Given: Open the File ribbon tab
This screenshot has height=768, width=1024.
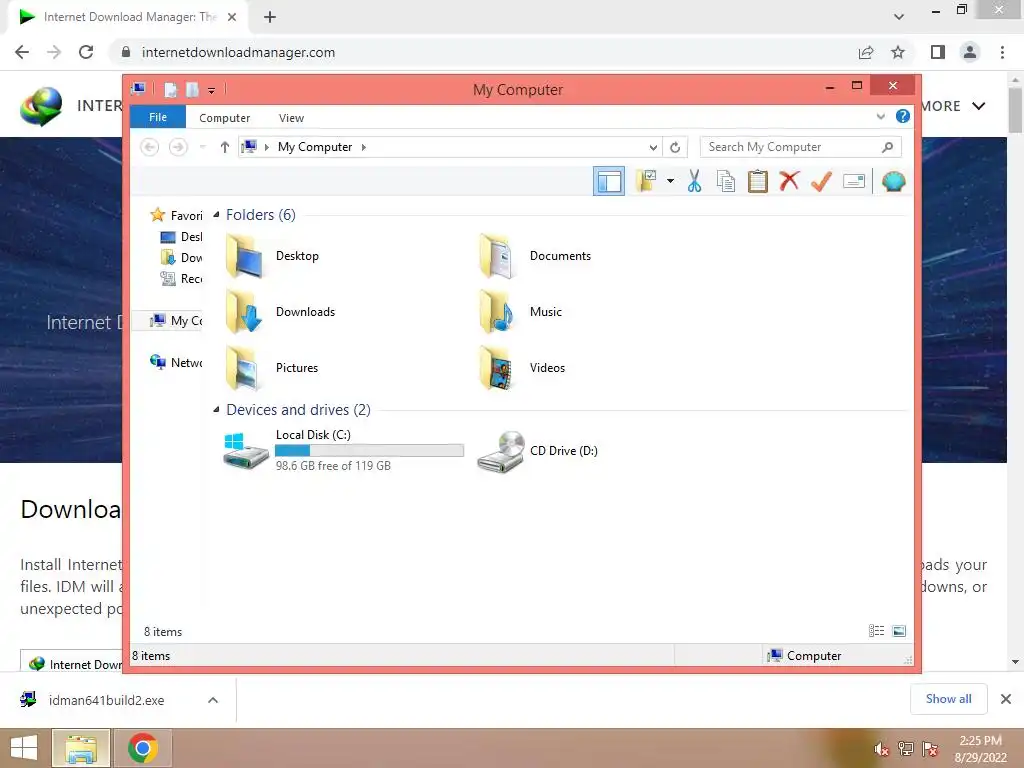Looking at the screenshot, I should [158, 118].
